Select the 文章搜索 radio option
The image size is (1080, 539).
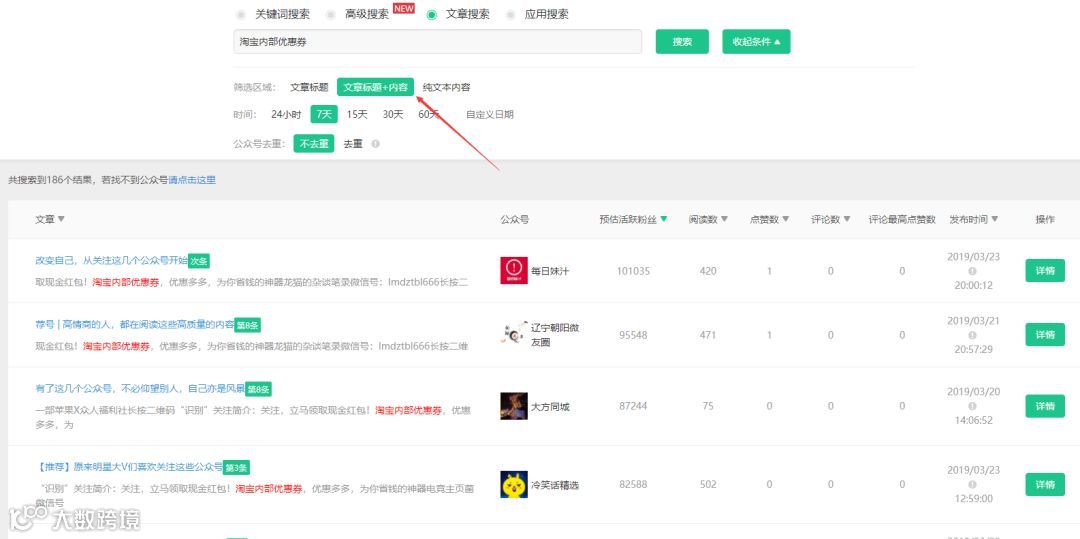click(x=432, y=14)
